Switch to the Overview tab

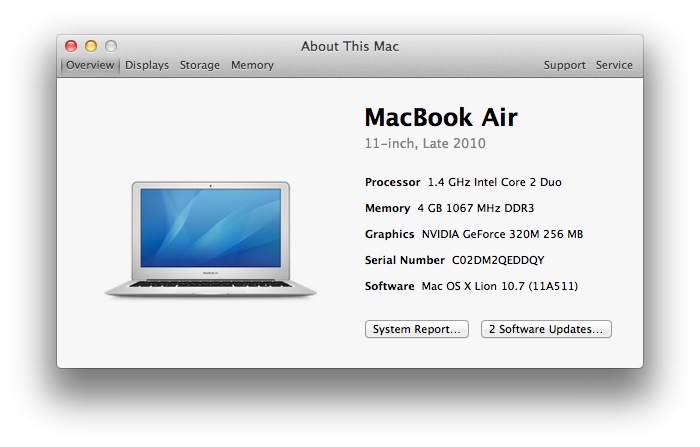click(x=90, y=65)
